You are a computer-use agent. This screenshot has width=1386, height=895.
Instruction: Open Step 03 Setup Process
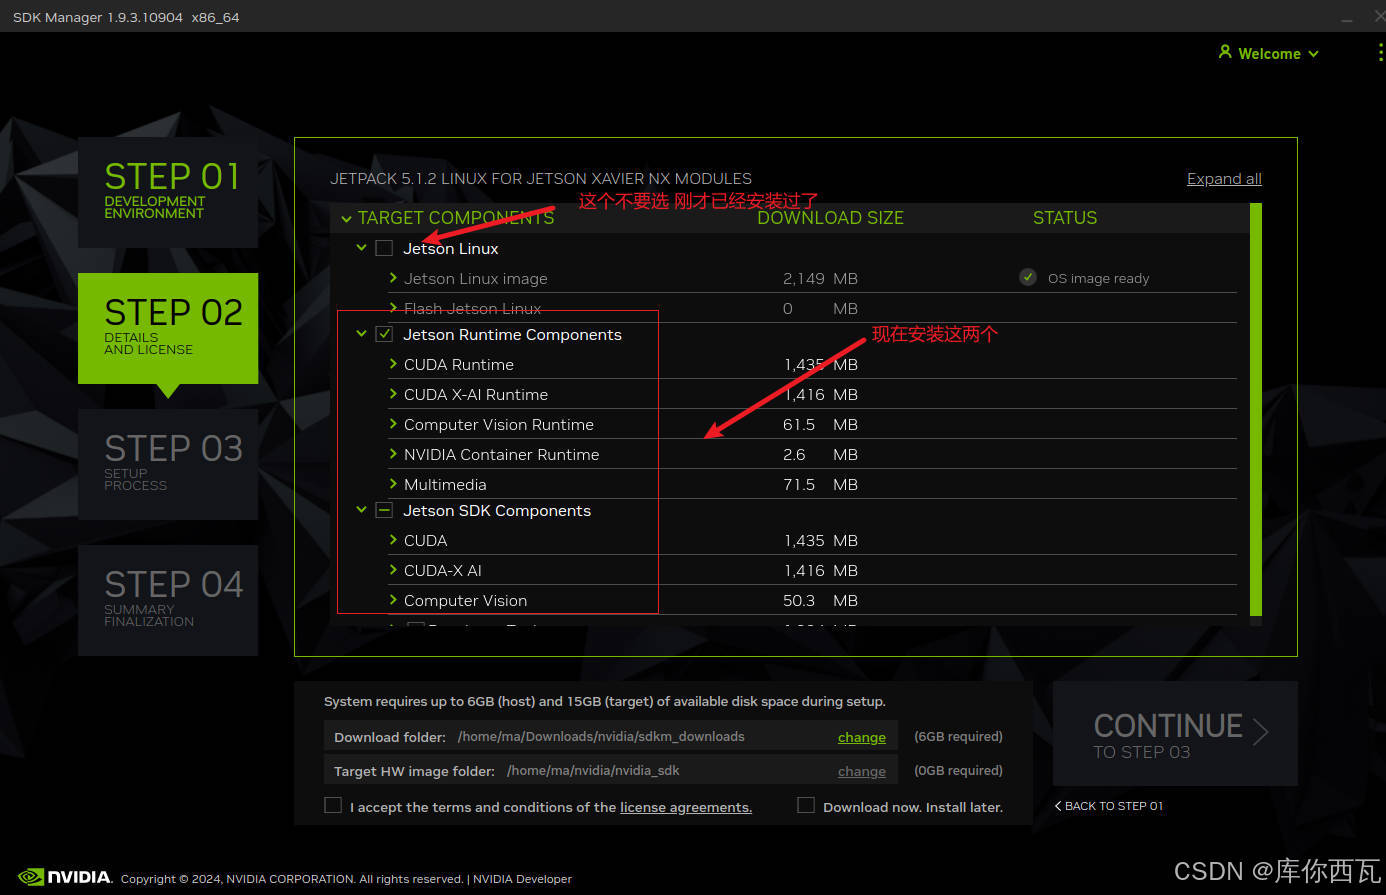tap(168, 464)
